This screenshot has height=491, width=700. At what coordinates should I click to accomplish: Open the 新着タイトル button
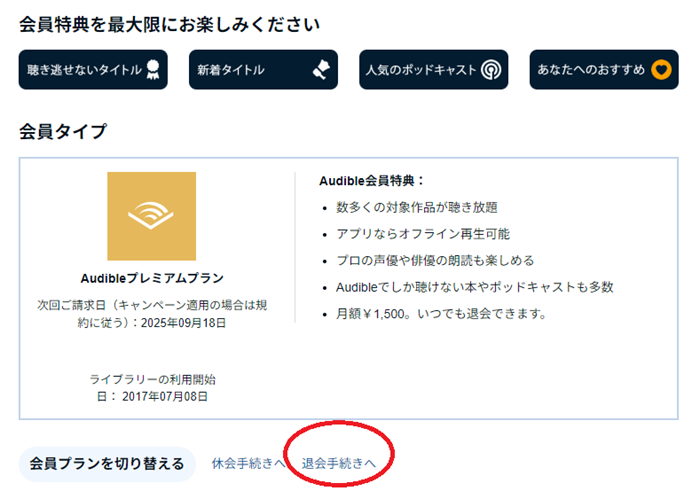(263, 70)
